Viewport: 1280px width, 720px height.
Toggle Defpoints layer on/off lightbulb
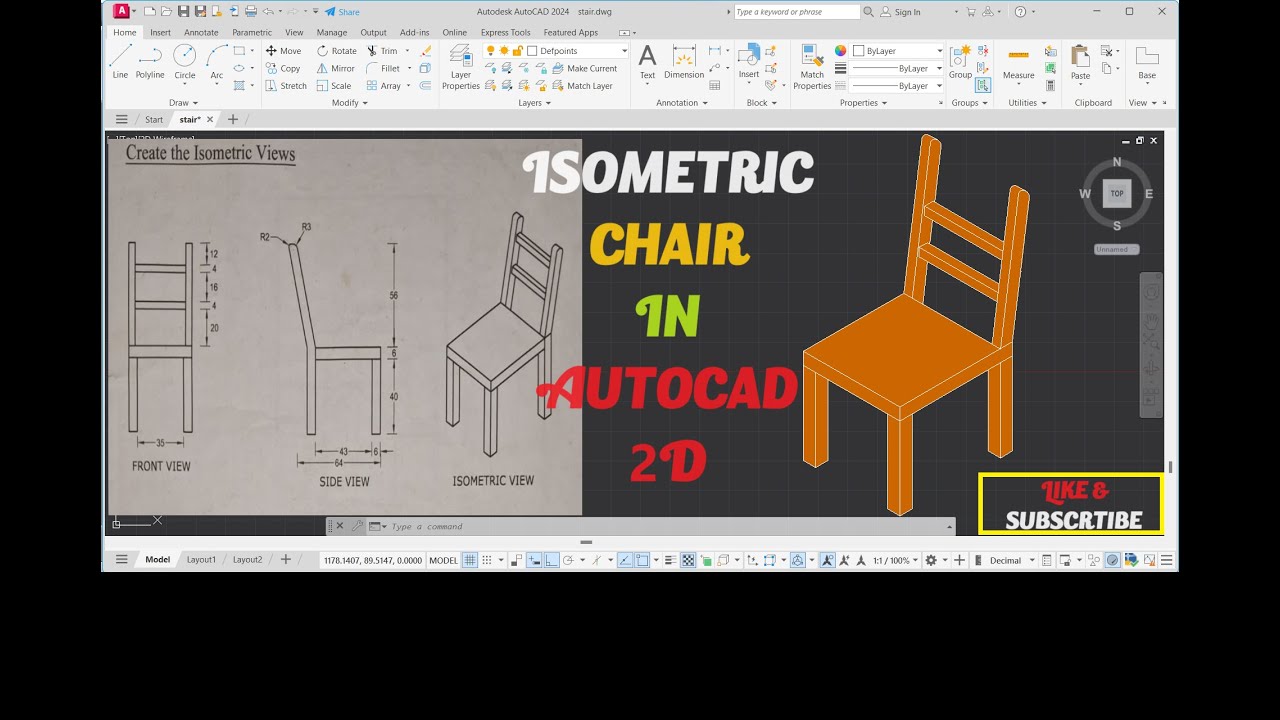491,51
